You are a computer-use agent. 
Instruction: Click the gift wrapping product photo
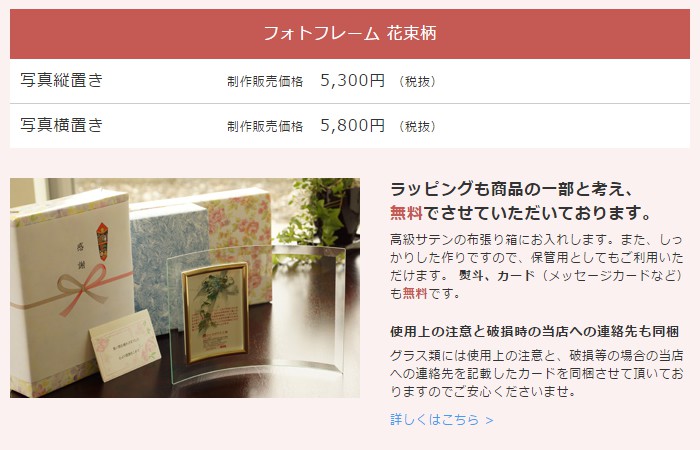pyautogui.click(x=185, y=288)
